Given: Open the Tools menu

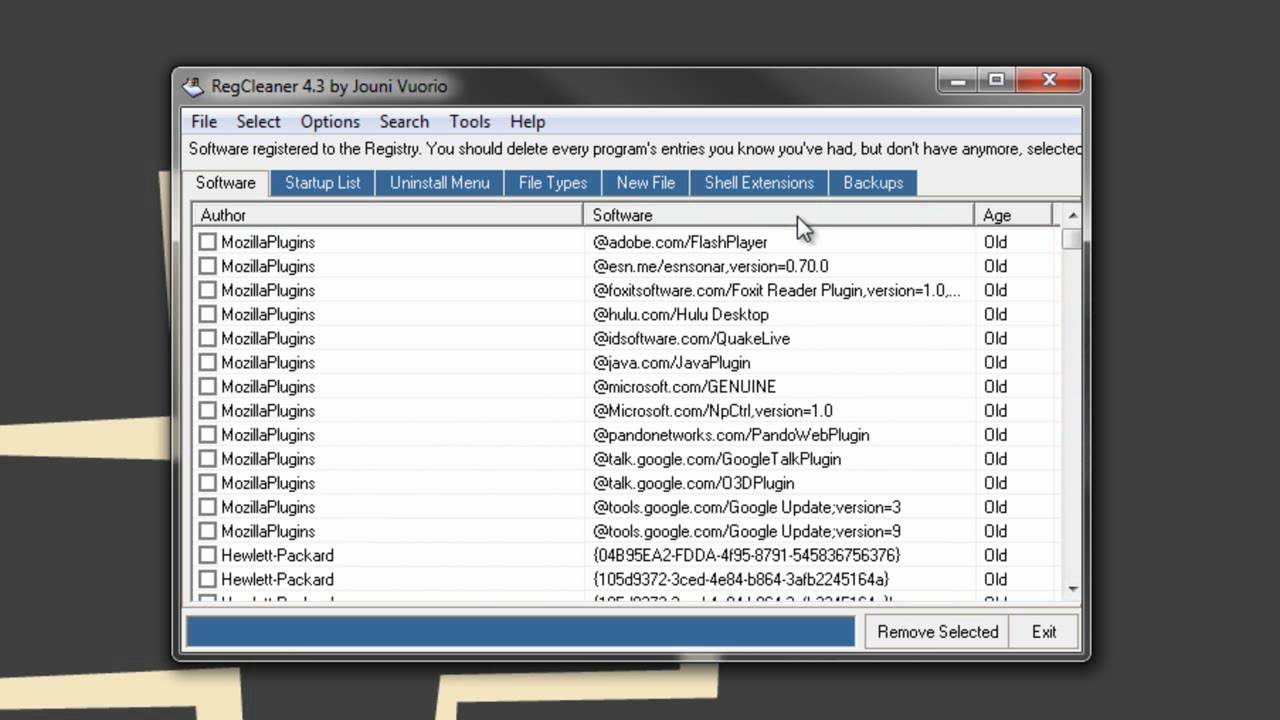Looking at the screenshot, I should click(x=469, y=121).
